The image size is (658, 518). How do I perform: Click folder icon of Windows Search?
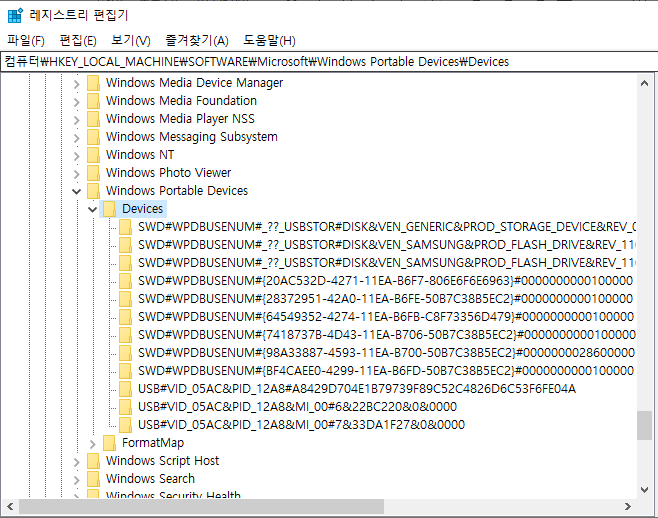click(x=93, y=479)
